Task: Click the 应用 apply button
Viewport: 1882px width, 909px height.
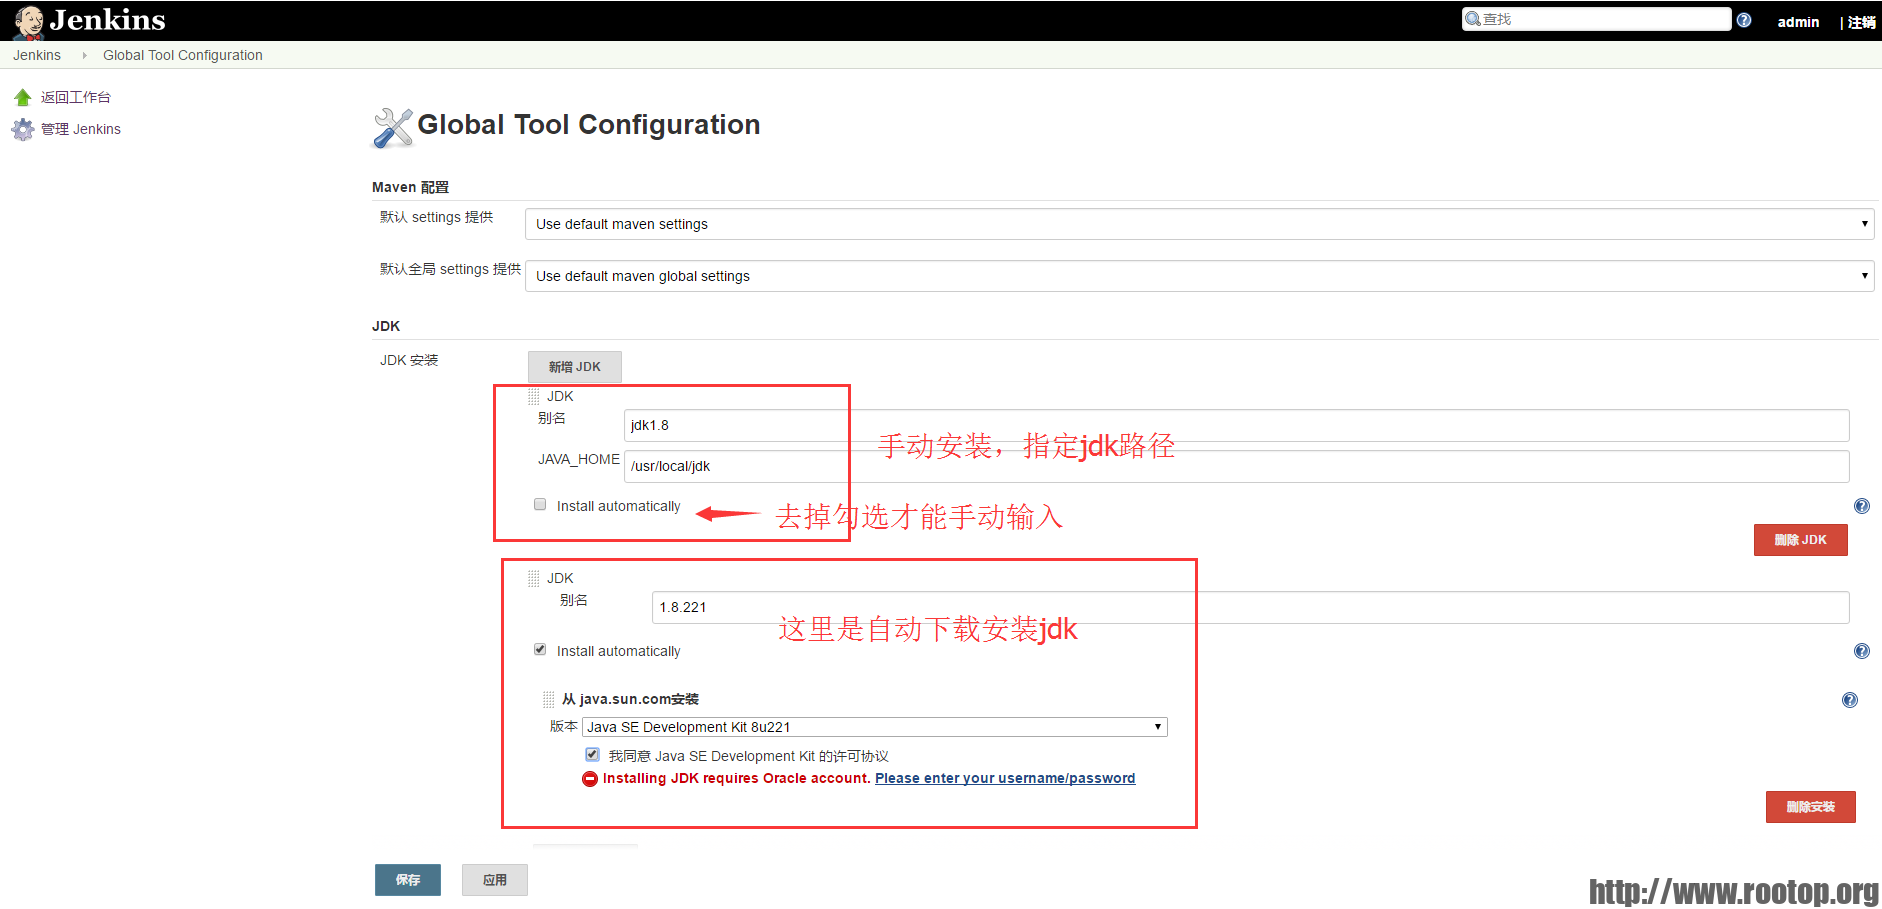Action: tap(495, 880)
